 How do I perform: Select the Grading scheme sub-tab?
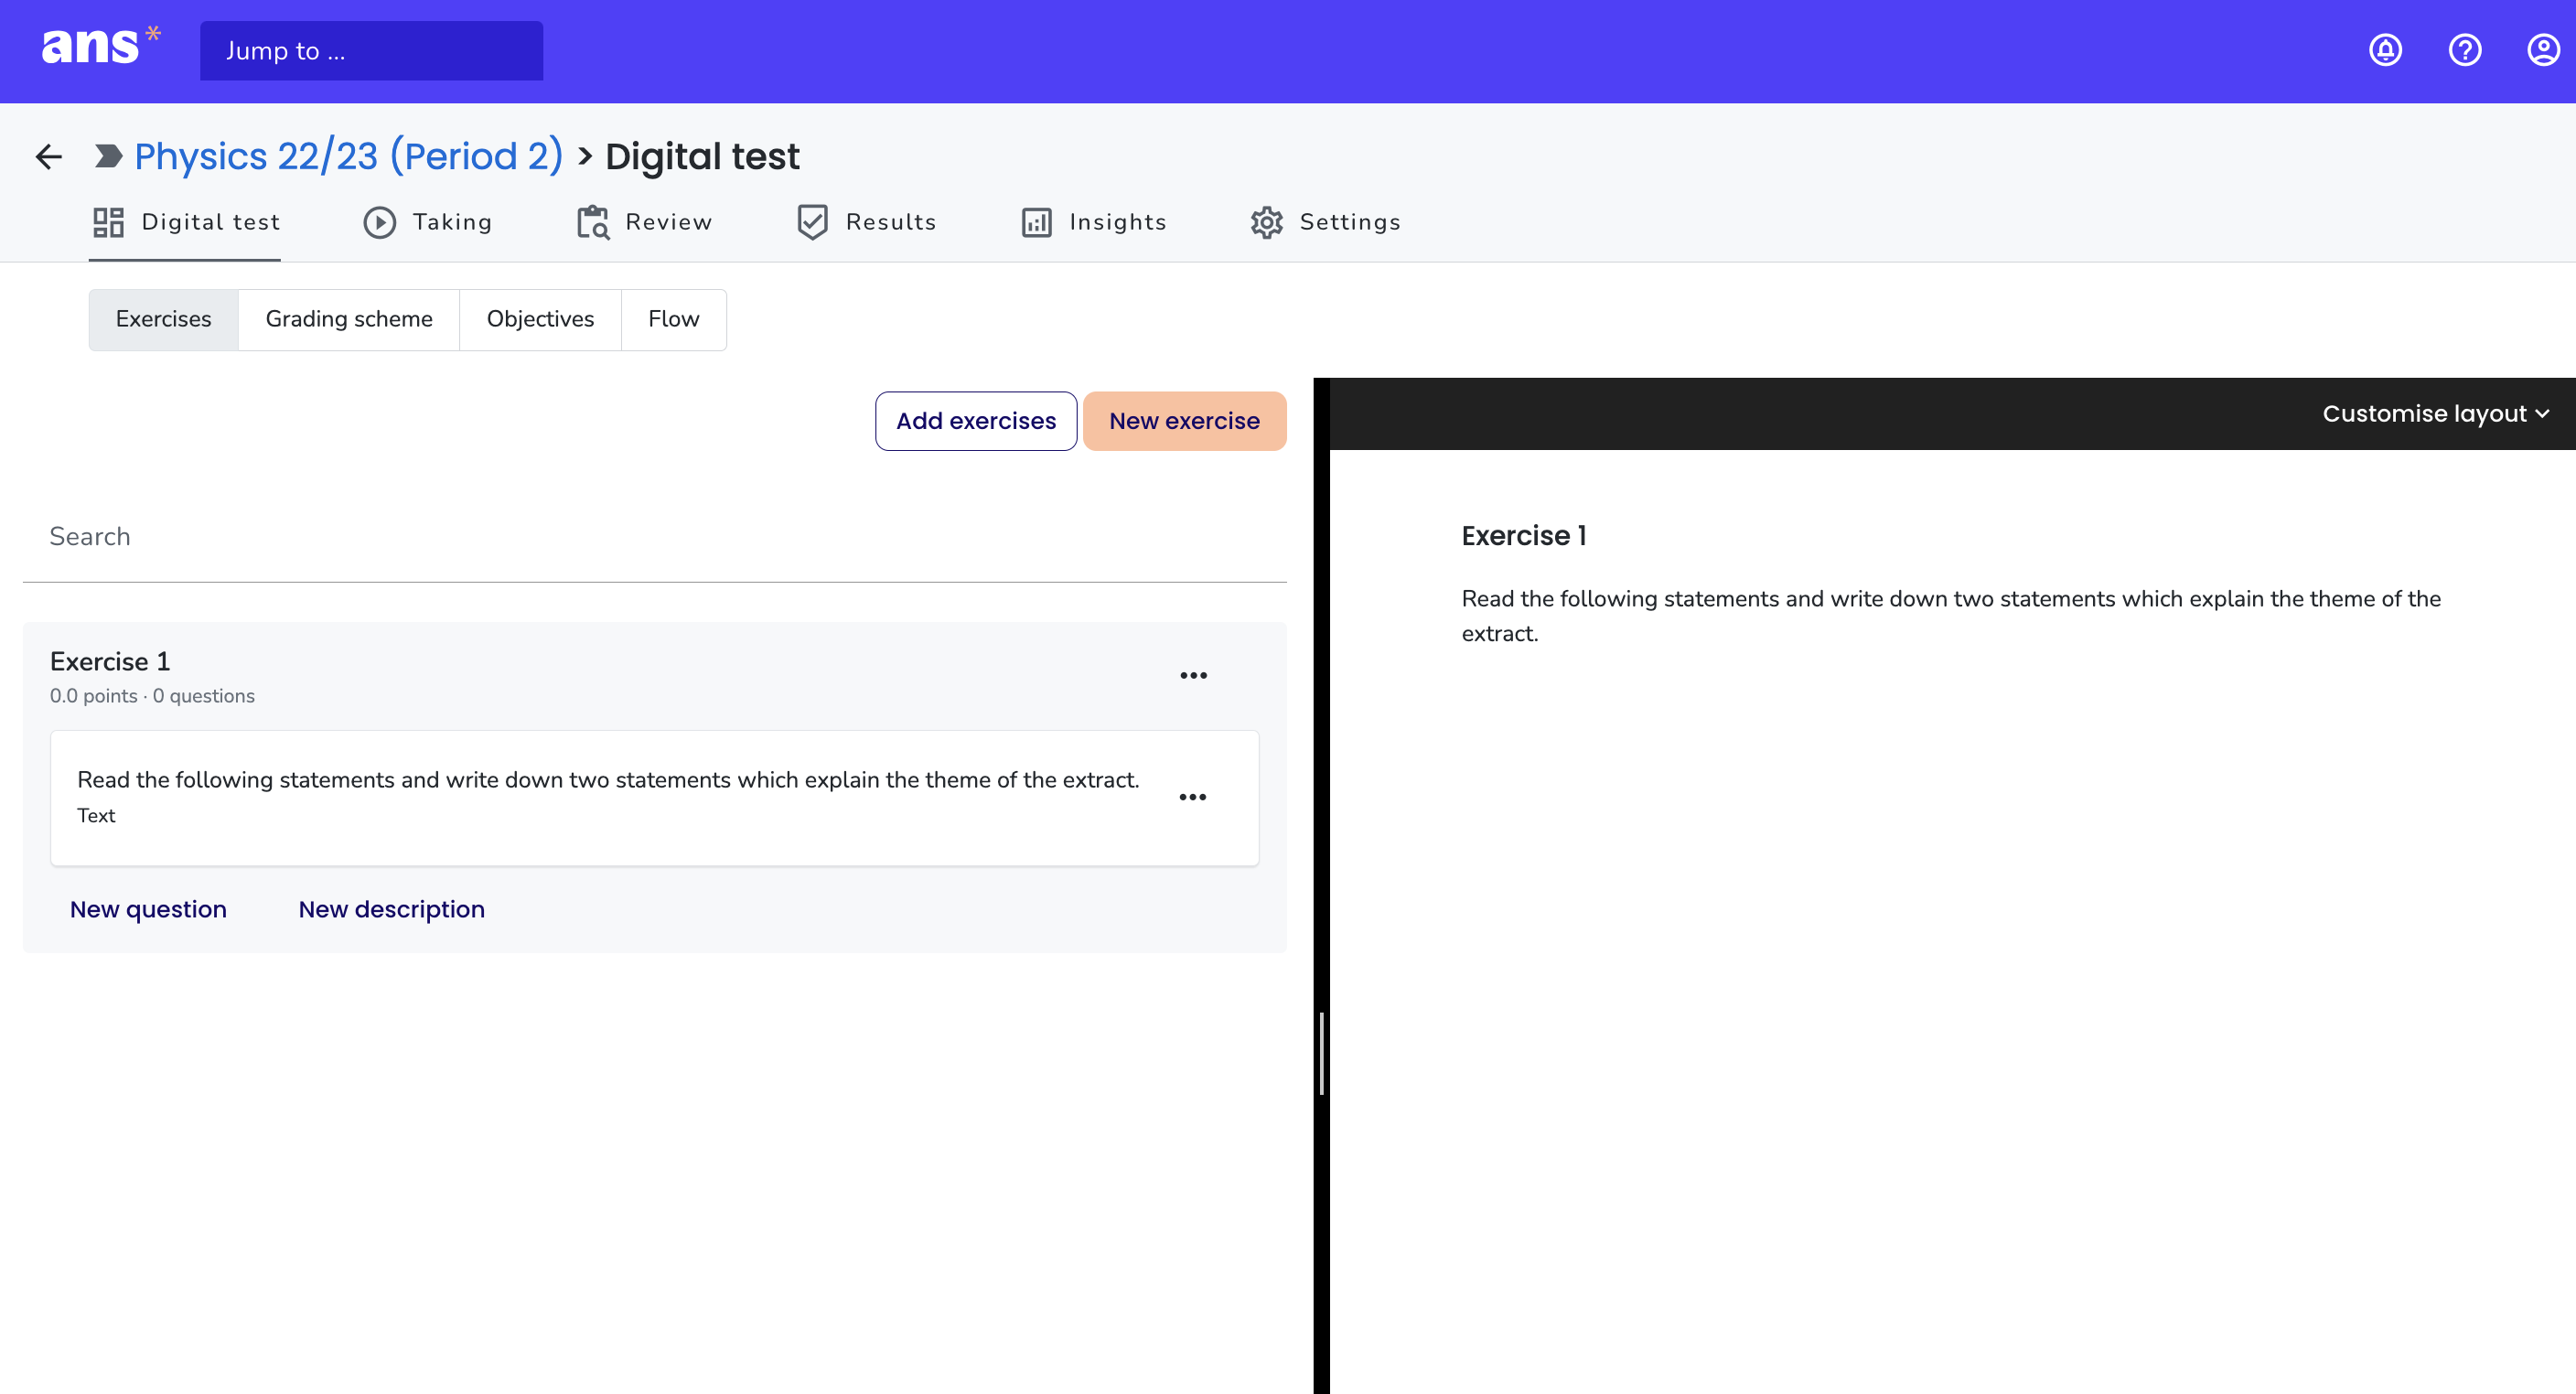point(349,319)
